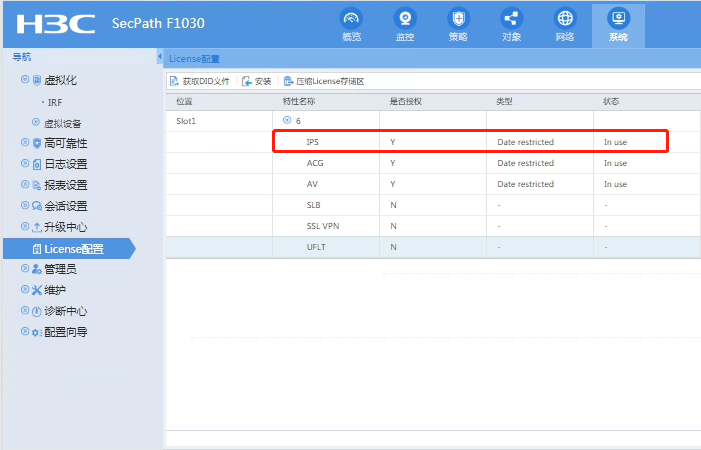Click the License配置 item icon
This screenshot has width=701, height=450.
[x=37, y=249]
